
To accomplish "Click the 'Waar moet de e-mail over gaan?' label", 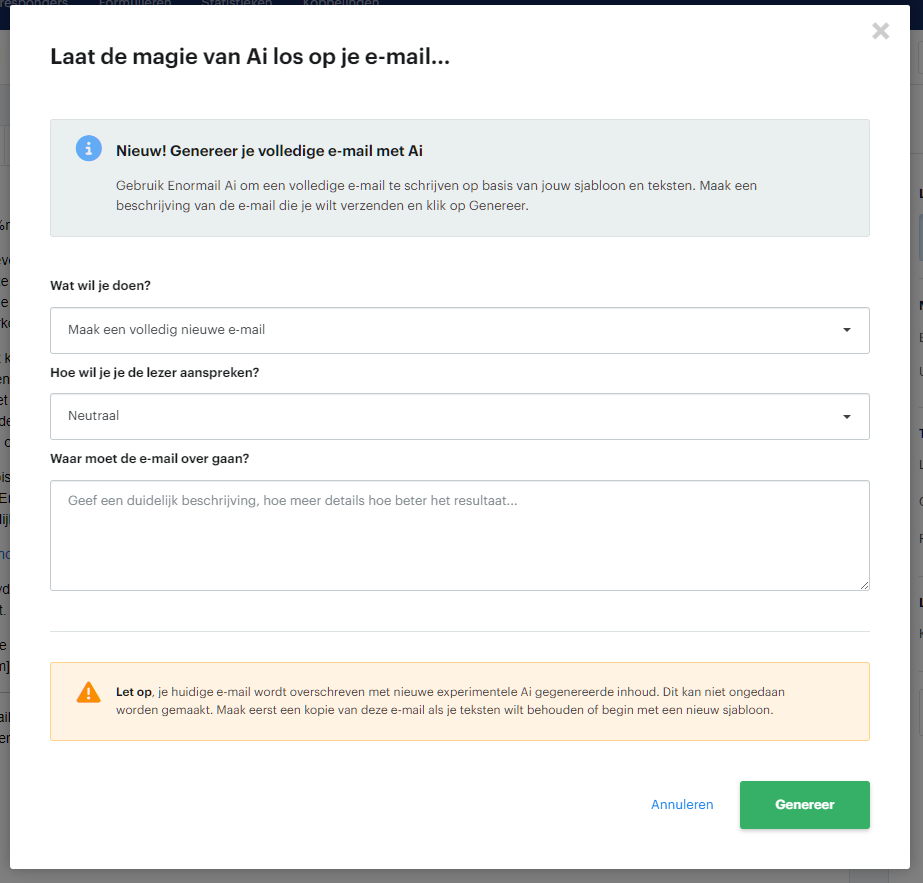I will (150, 459).
